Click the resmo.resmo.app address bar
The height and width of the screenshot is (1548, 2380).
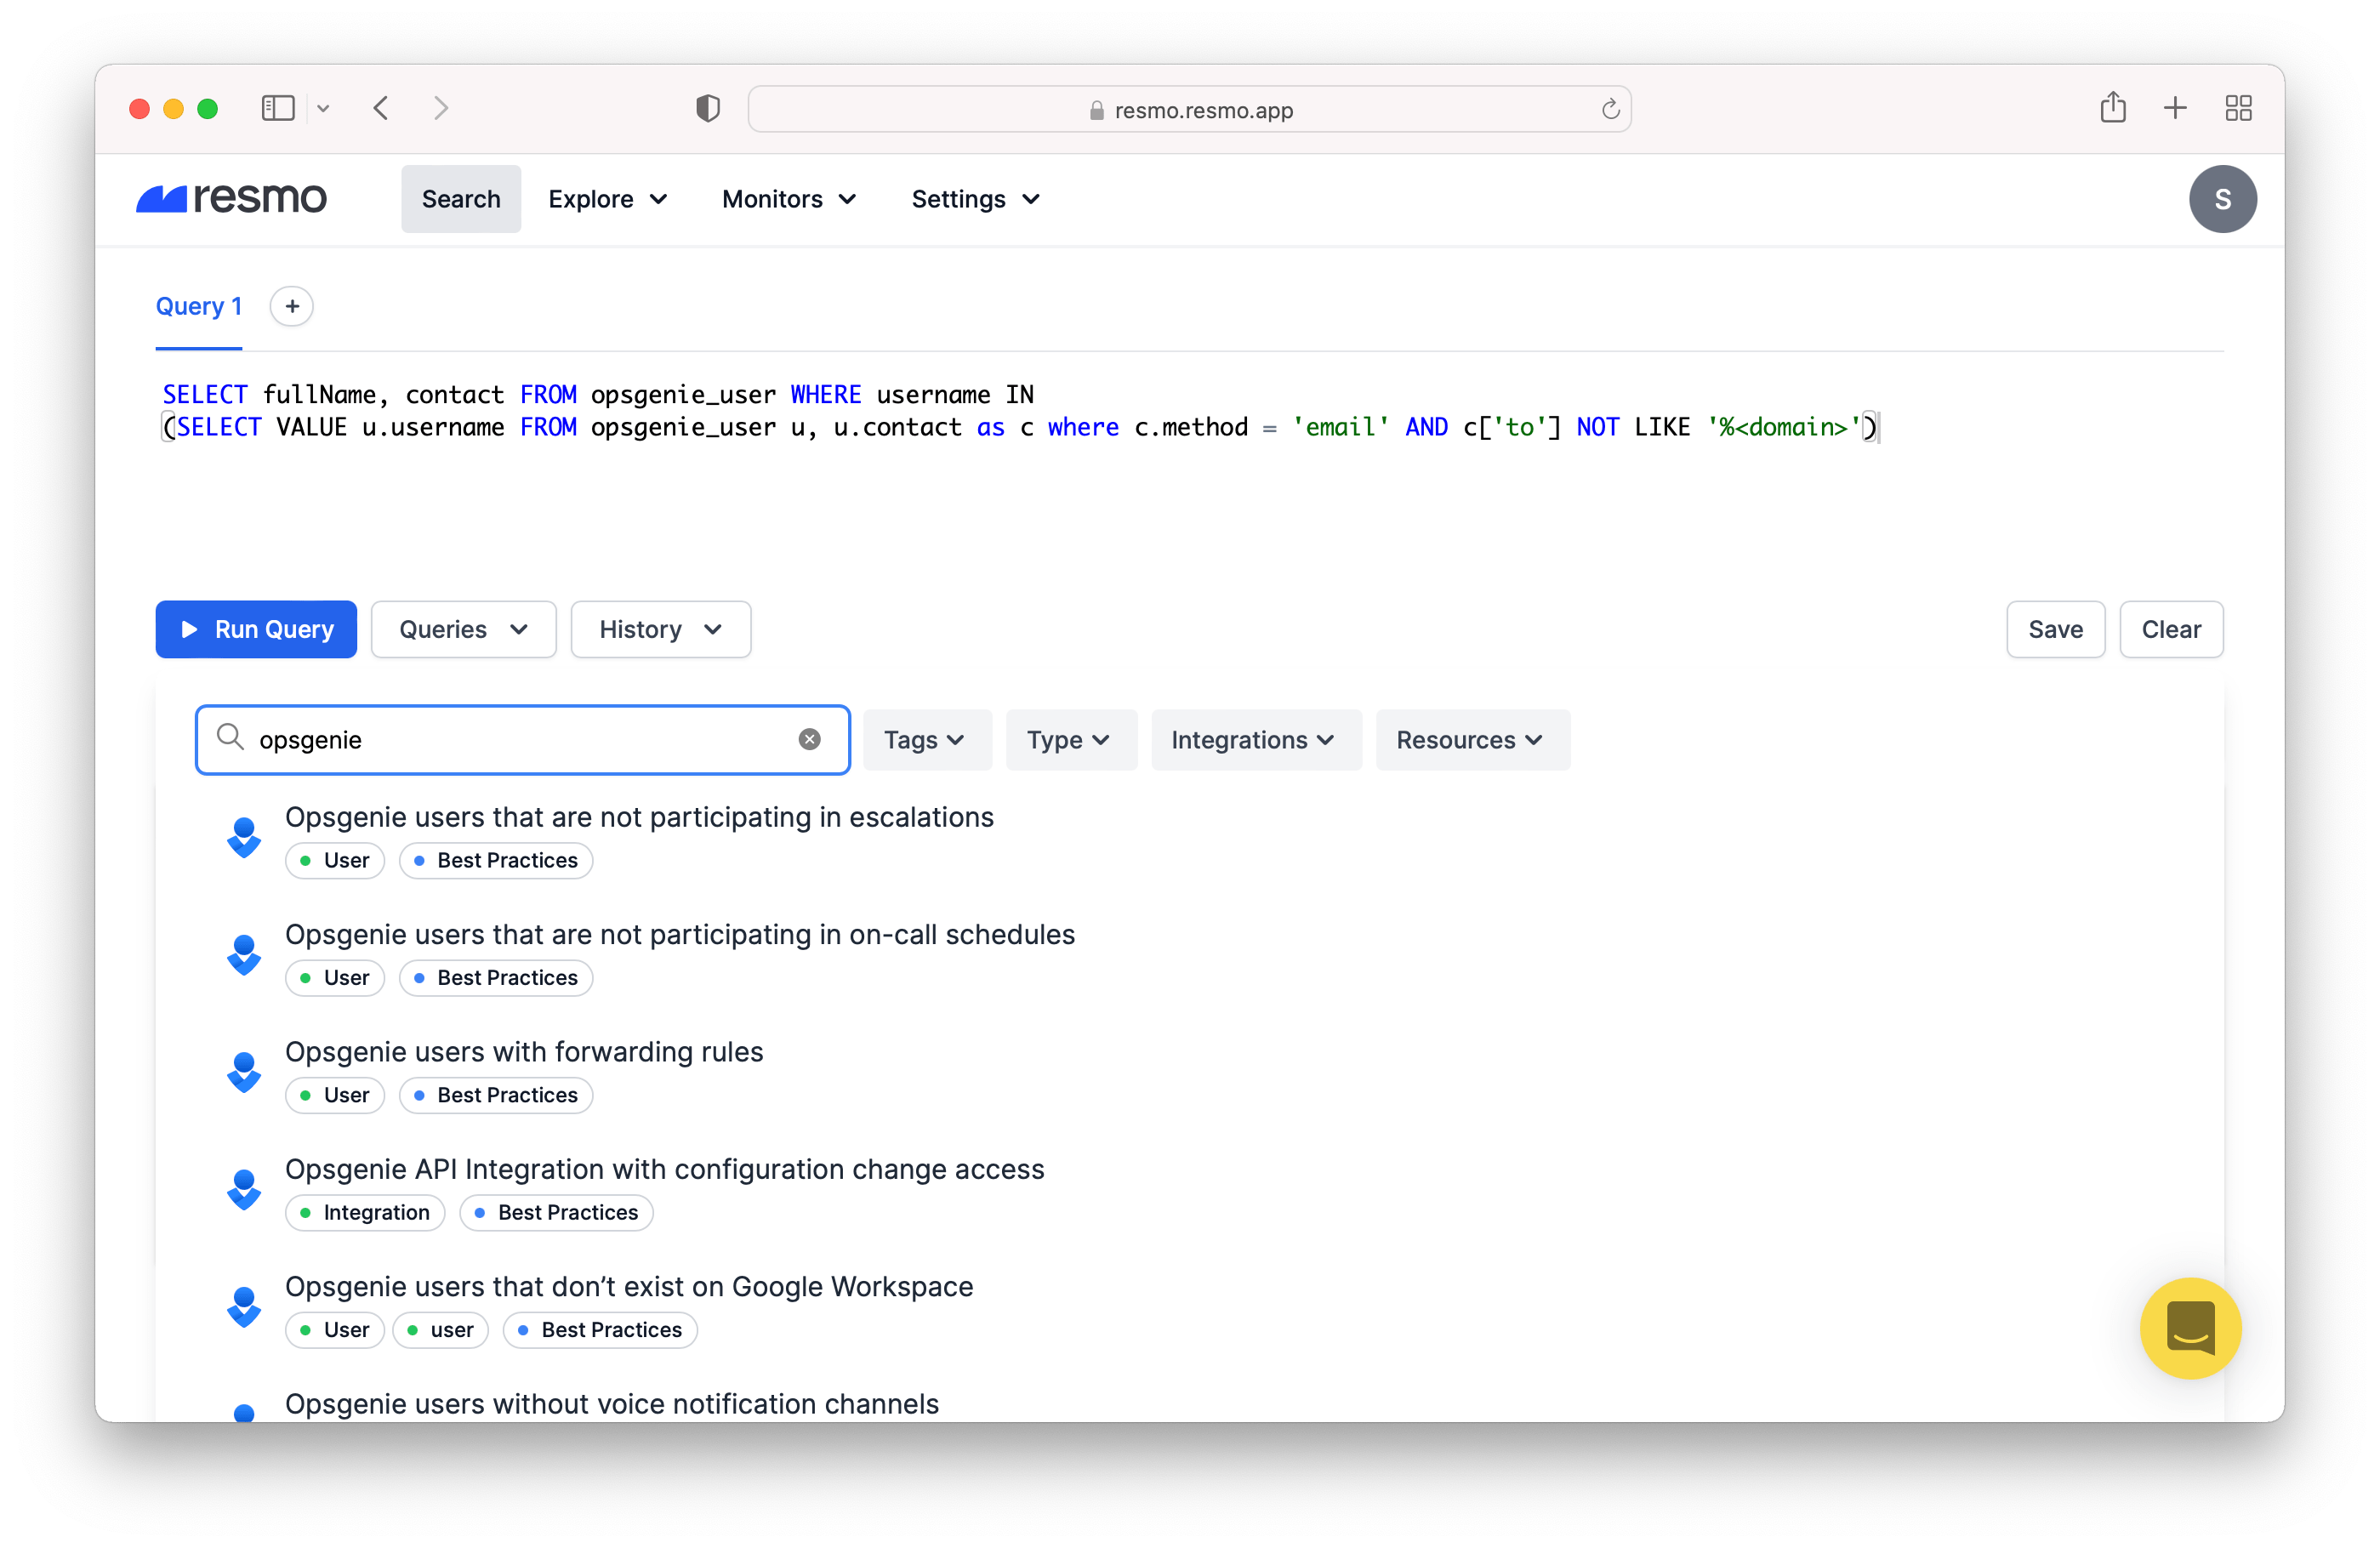(1189, 109)
